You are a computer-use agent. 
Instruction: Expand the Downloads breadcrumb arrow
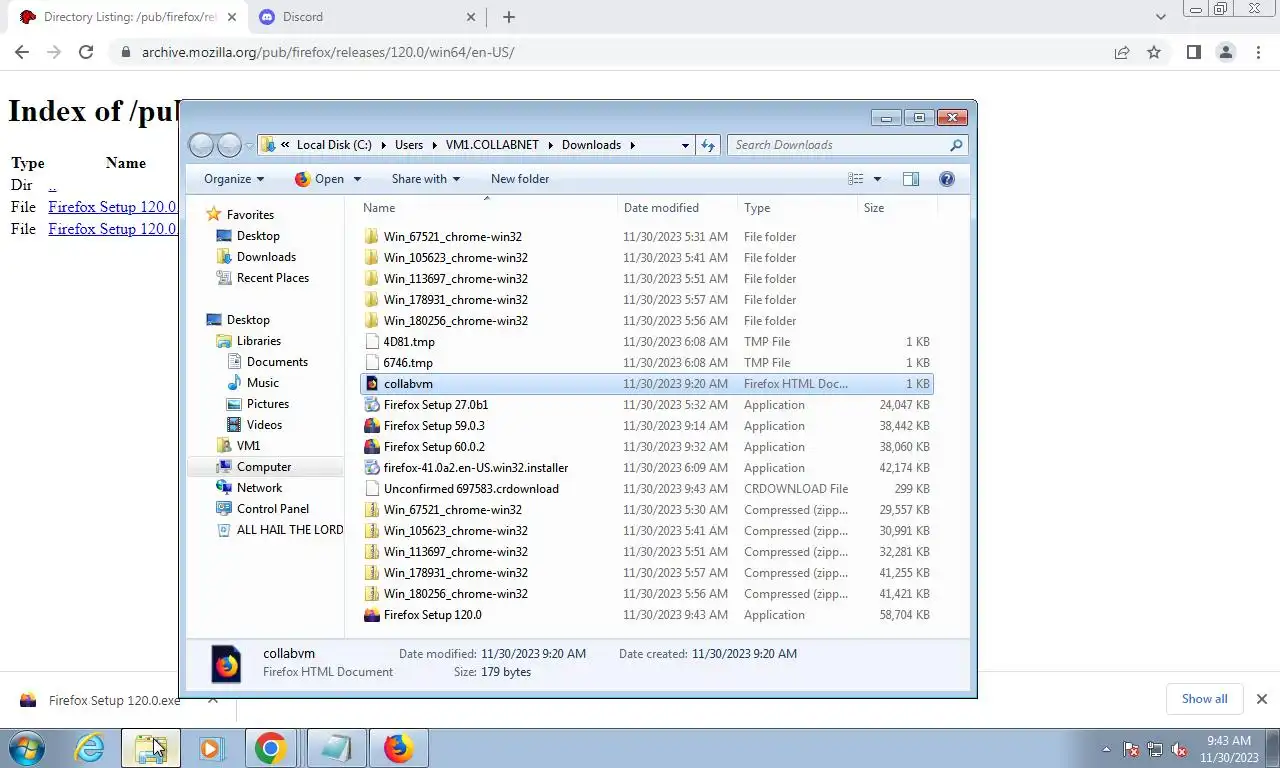(x=632, y=145)
